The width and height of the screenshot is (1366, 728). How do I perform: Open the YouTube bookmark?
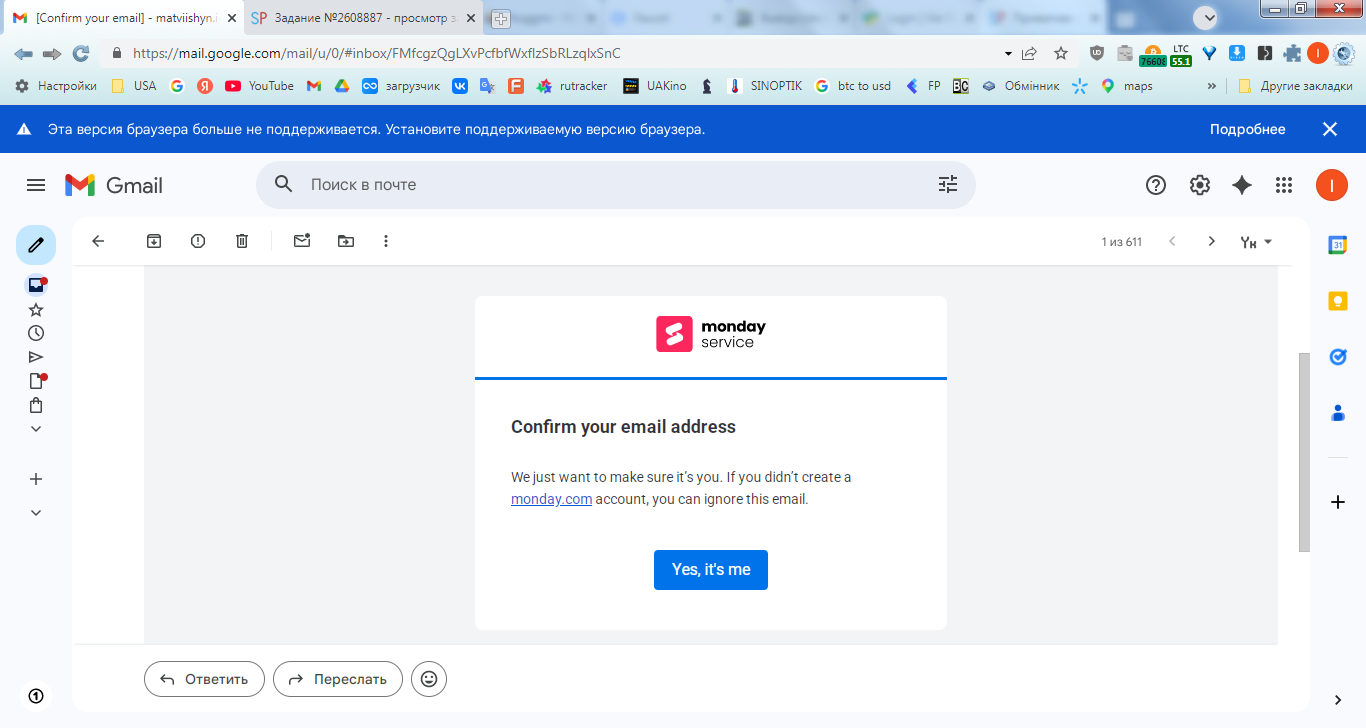tap(260, 86)
